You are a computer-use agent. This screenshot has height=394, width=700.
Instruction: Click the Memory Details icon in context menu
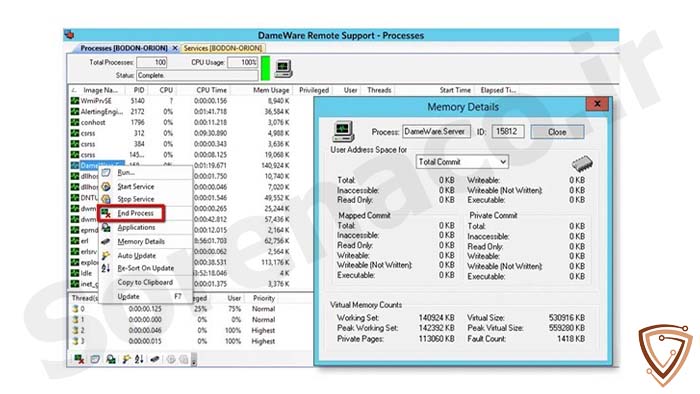[106, 241]
